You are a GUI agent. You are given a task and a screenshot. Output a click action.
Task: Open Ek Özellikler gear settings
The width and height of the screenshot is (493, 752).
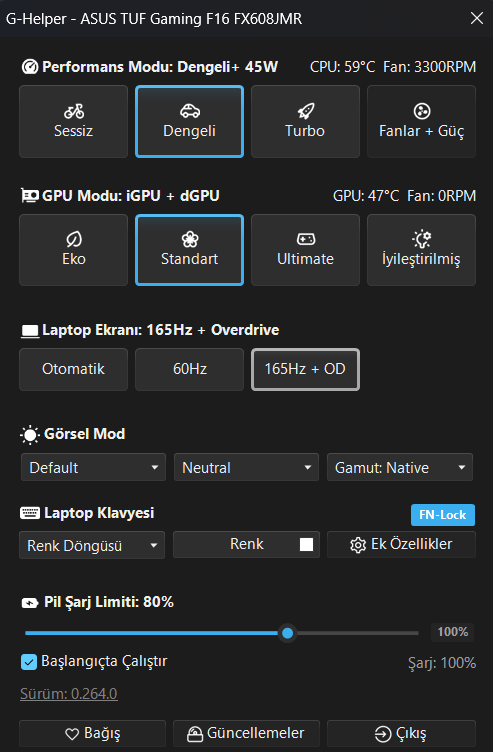pos(401,544)
